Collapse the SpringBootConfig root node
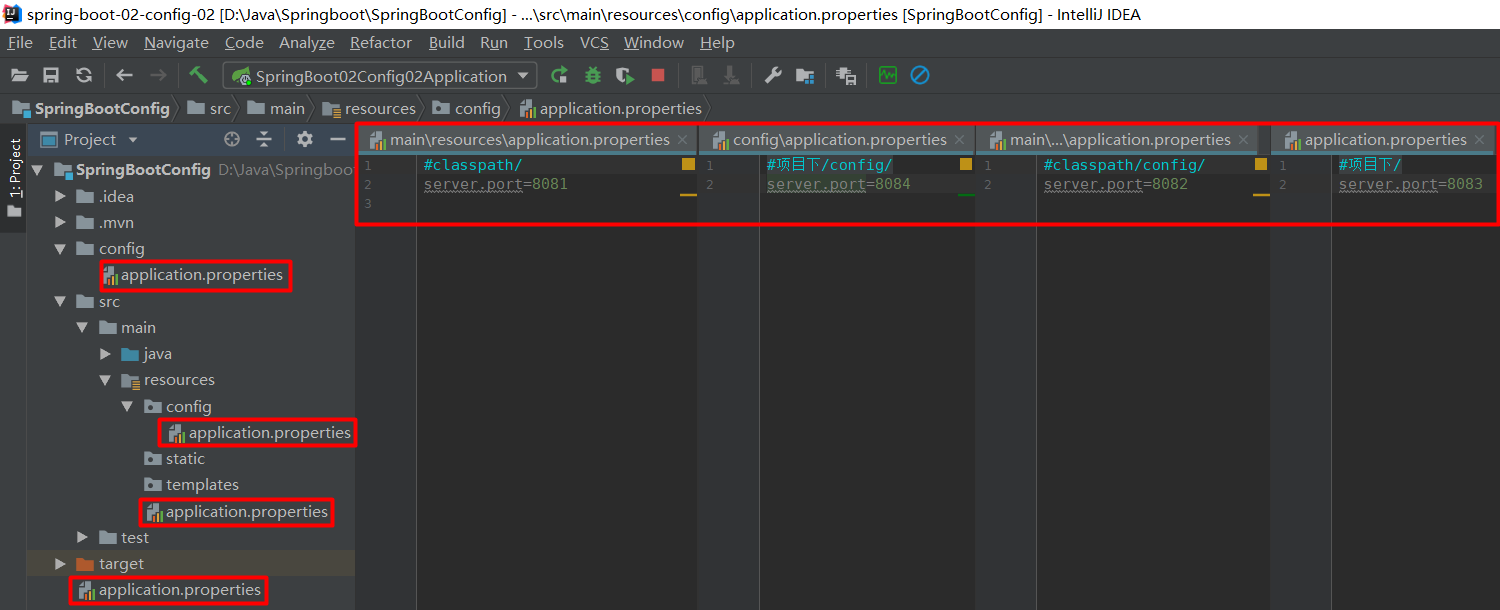 click(39, 170)
